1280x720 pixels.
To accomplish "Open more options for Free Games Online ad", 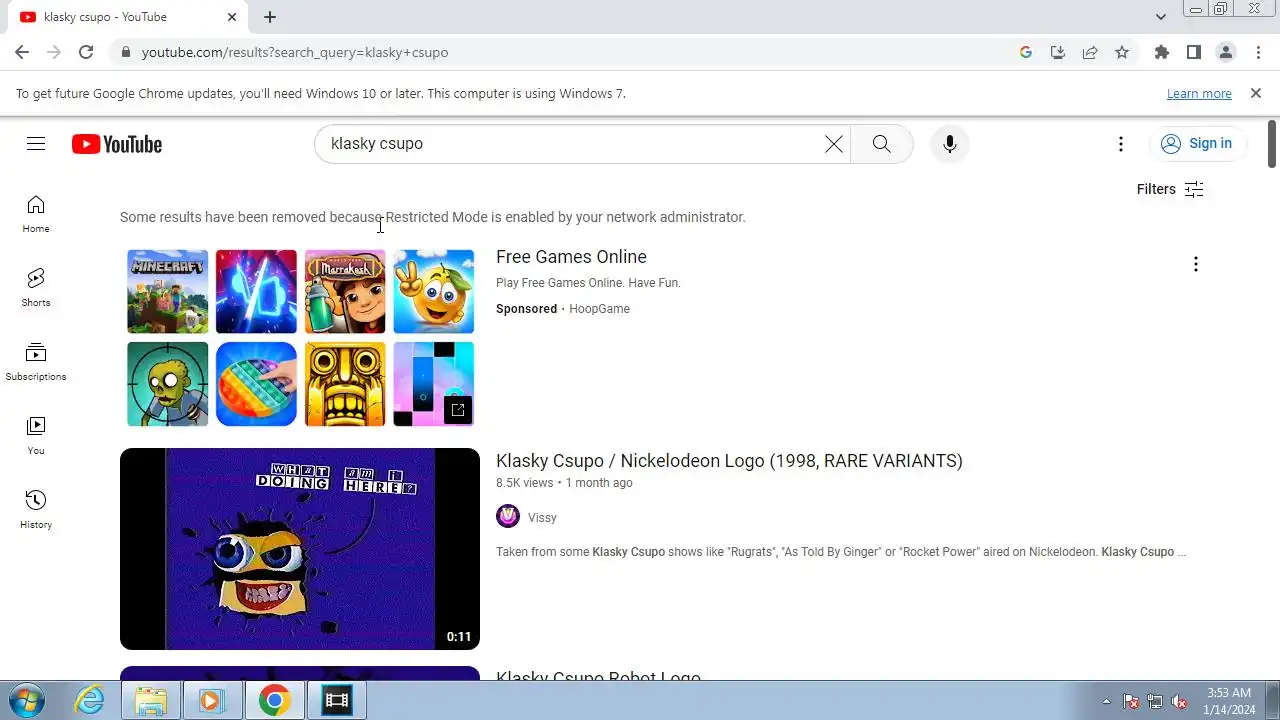I will coord(1195,264).
